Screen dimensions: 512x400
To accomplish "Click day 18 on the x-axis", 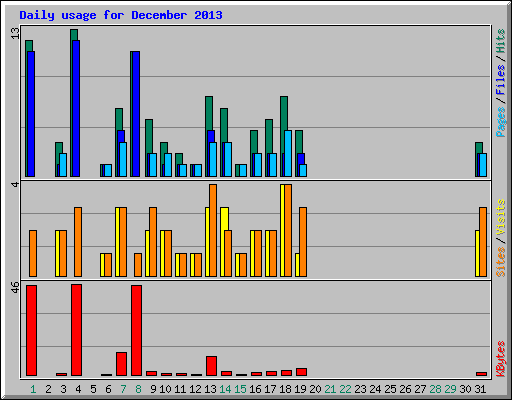I will pos(285,389).
